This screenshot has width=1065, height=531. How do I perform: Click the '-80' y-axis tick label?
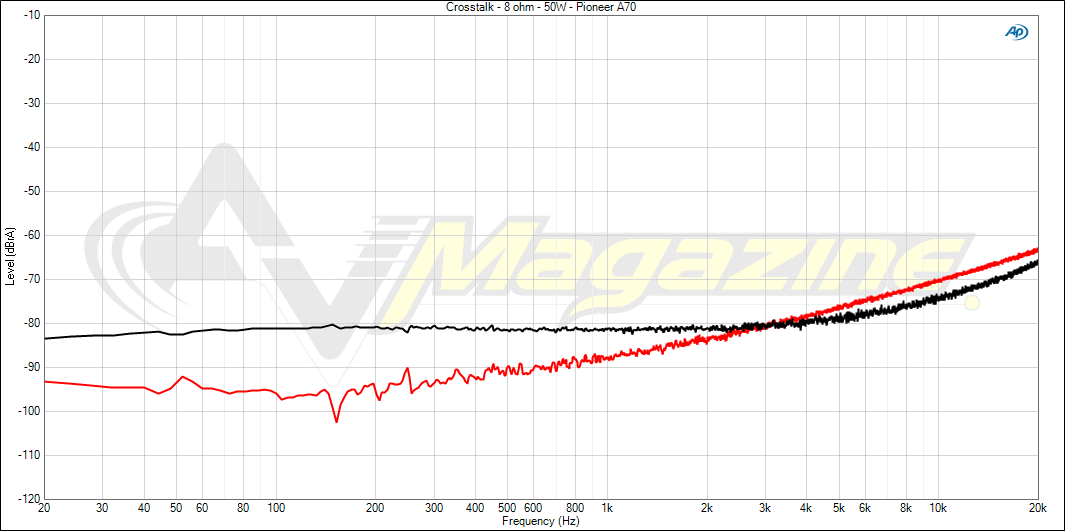click(x=31, y=323)
